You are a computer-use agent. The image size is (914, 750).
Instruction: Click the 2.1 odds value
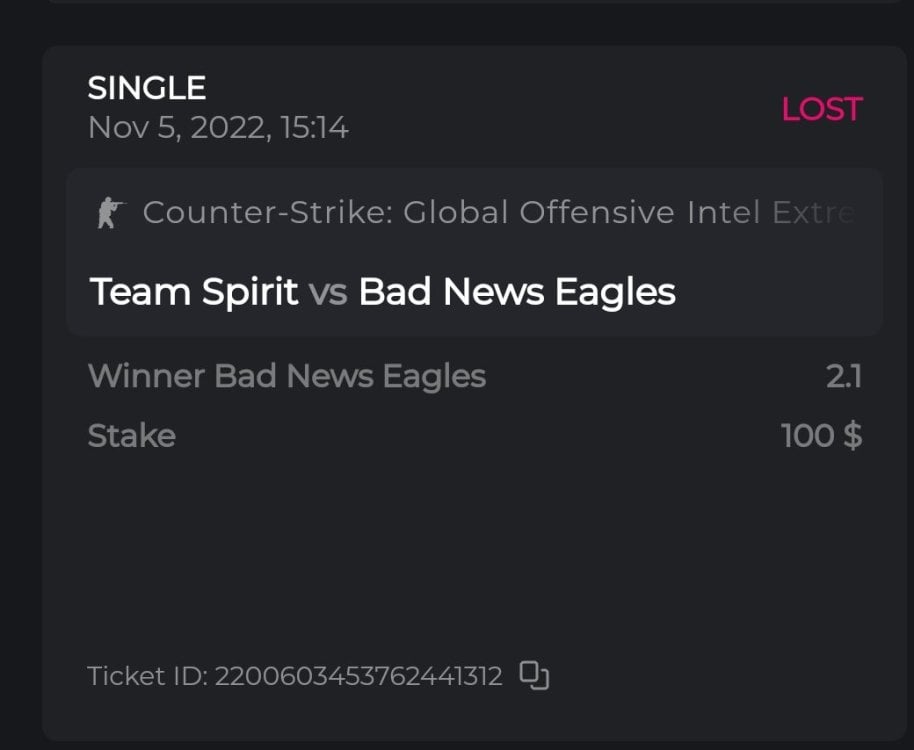[844, 376]
